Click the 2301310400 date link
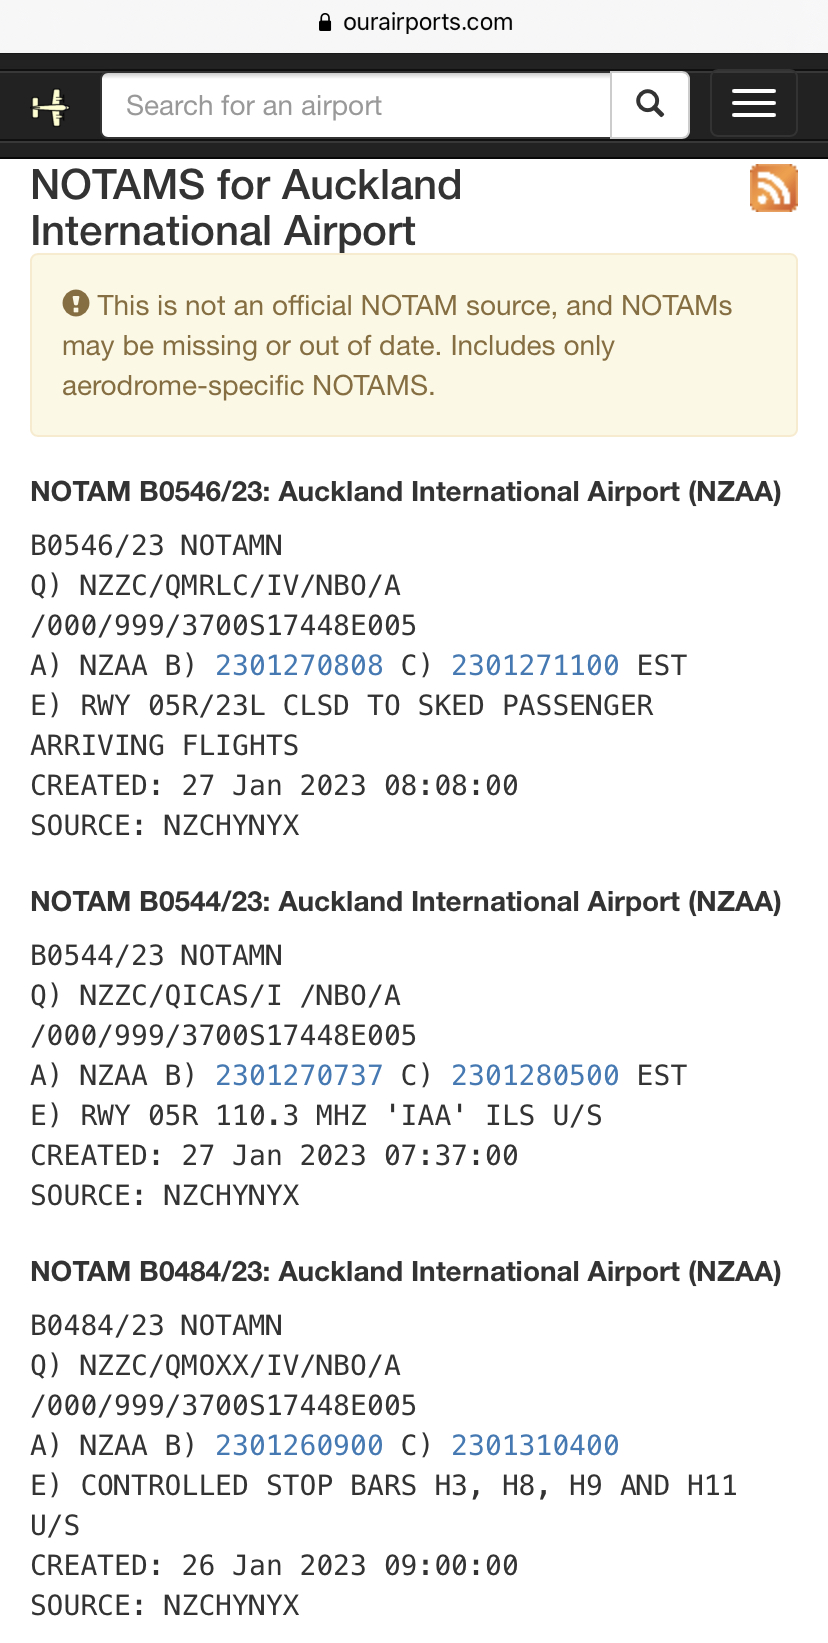This screenshot has width=828, height=1643. (535, 1446)
